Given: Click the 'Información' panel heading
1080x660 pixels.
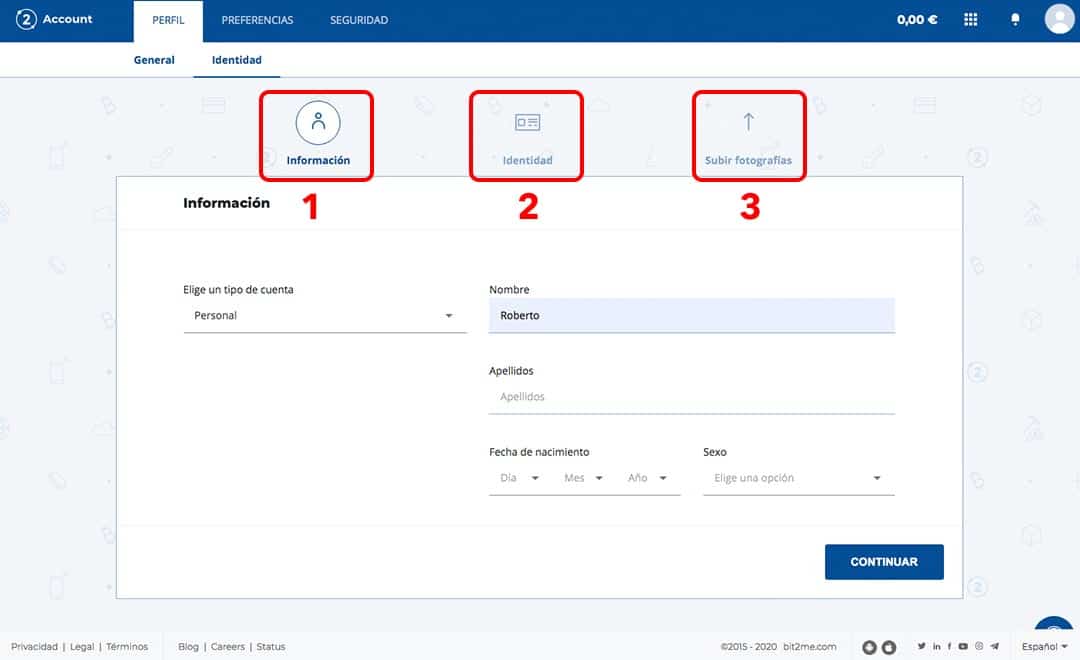Looking at the screenshot, I should tap(227, 203).
